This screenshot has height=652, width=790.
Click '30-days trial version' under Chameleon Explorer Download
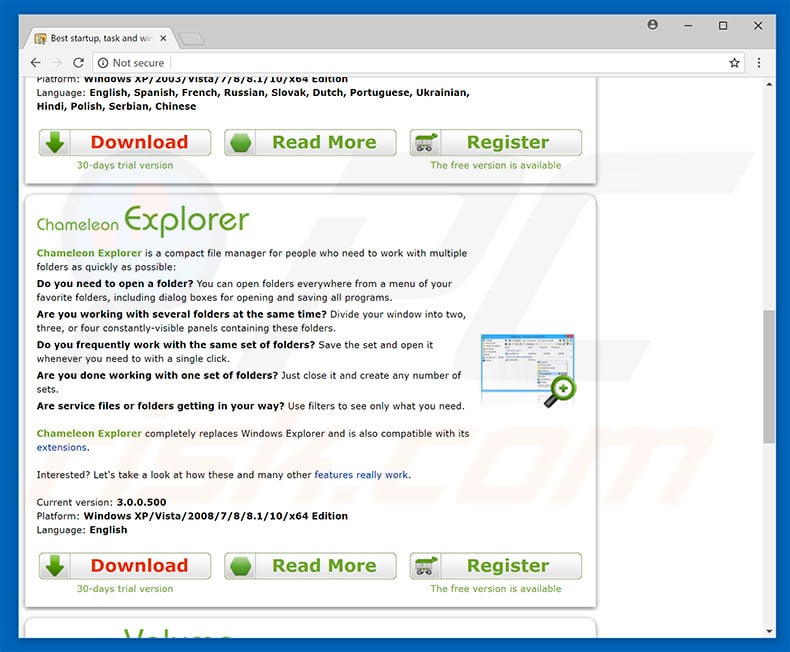[x=125, y=589]
